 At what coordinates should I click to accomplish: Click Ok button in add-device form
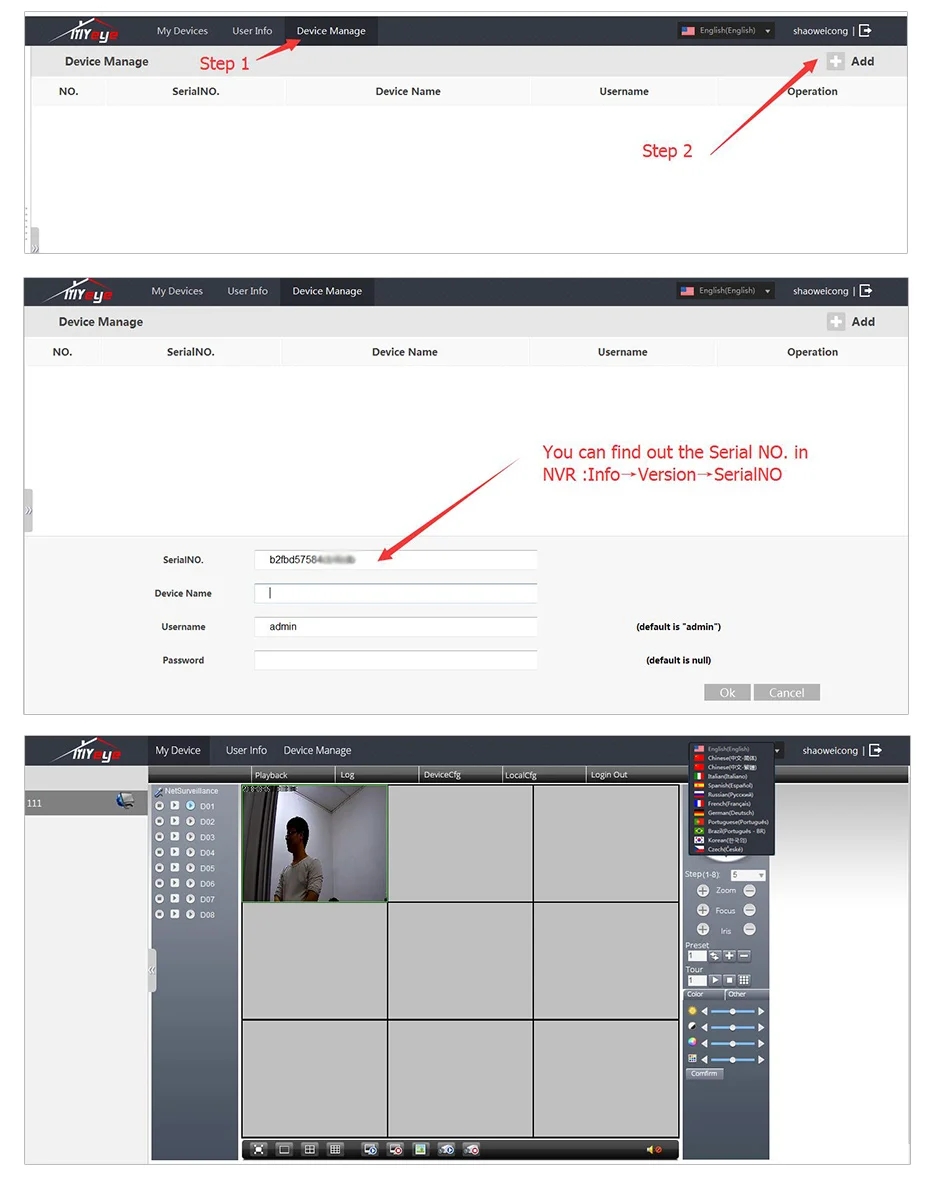pyautogui.click(x=728, y=692)
